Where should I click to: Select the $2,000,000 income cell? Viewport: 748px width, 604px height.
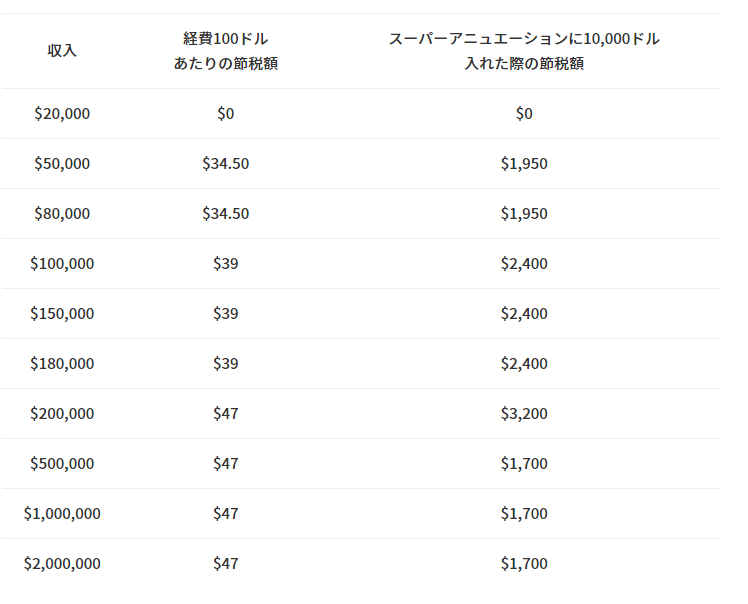pos(62,564)
